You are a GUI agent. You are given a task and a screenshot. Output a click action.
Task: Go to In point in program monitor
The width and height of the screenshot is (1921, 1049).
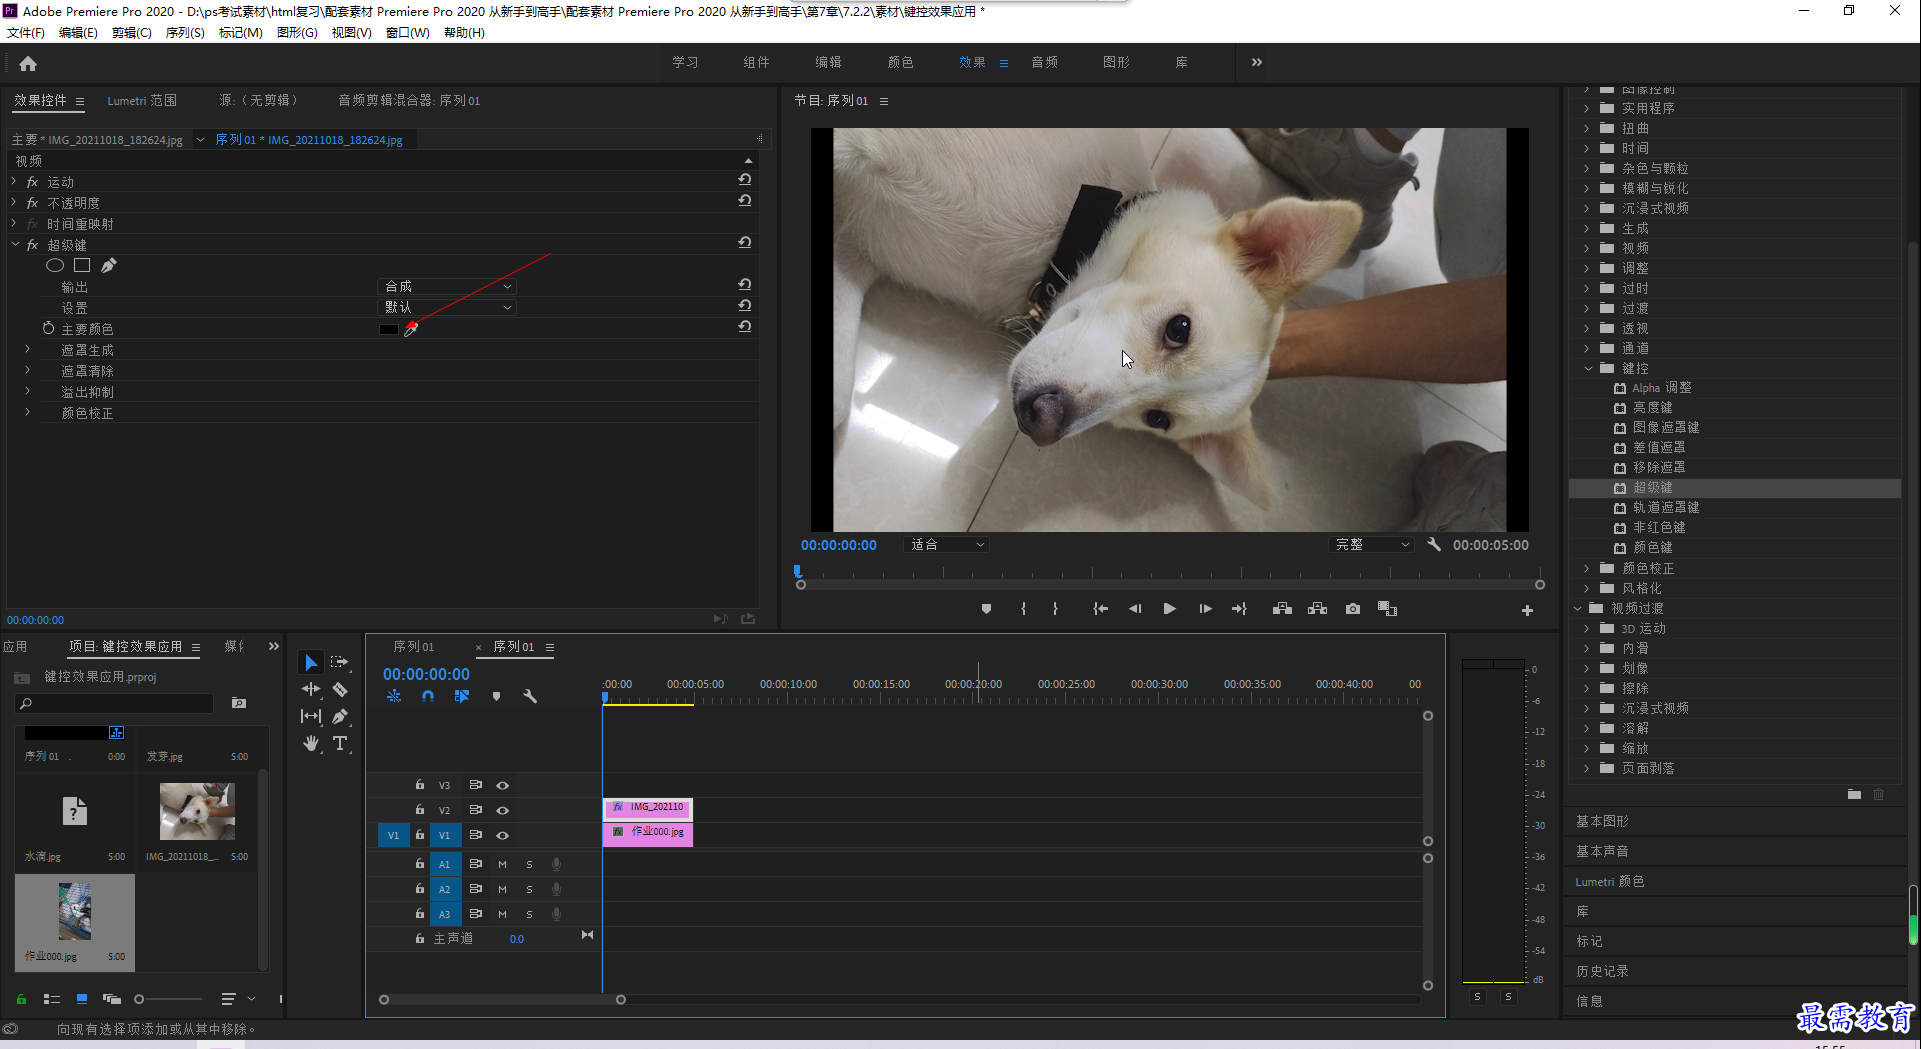pyautogui.click(x=1100, y=609)
